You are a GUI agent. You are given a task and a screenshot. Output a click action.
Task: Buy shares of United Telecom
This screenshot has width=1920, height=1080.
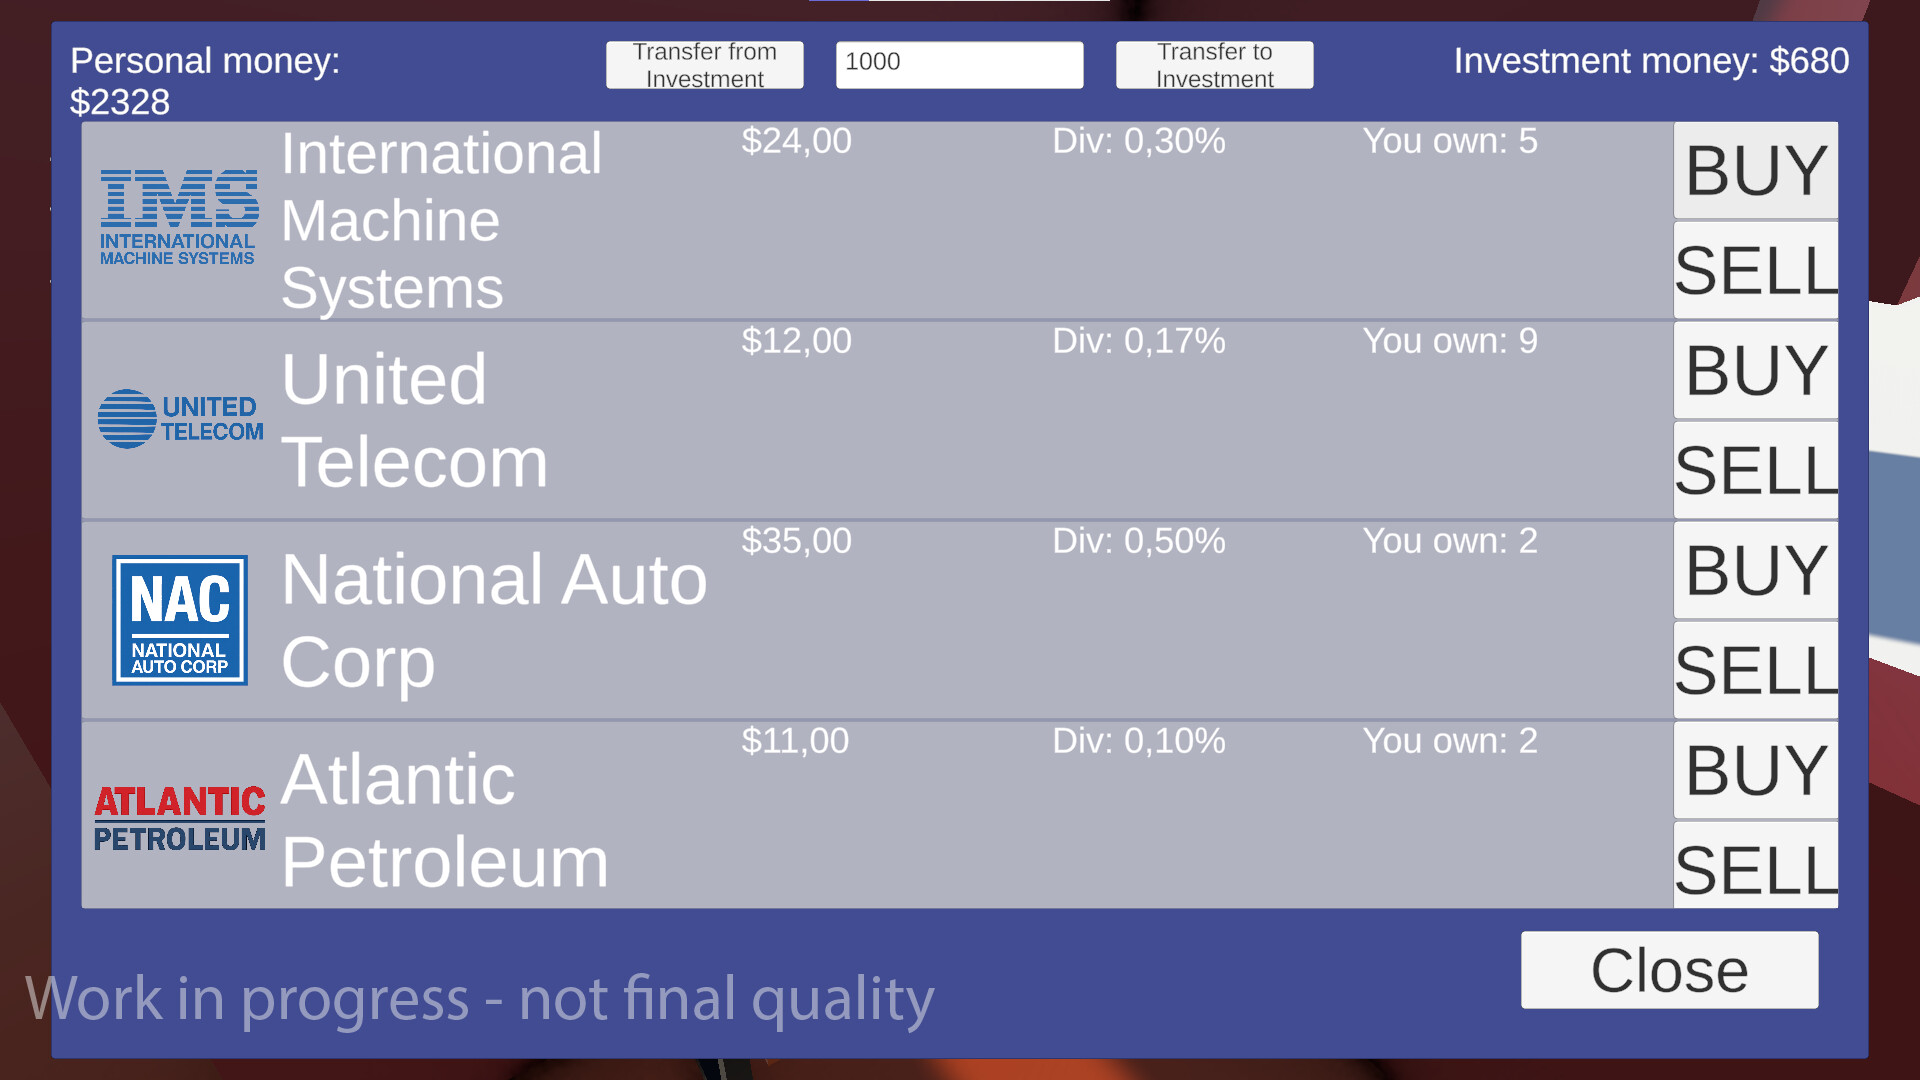pos(1754,370)
